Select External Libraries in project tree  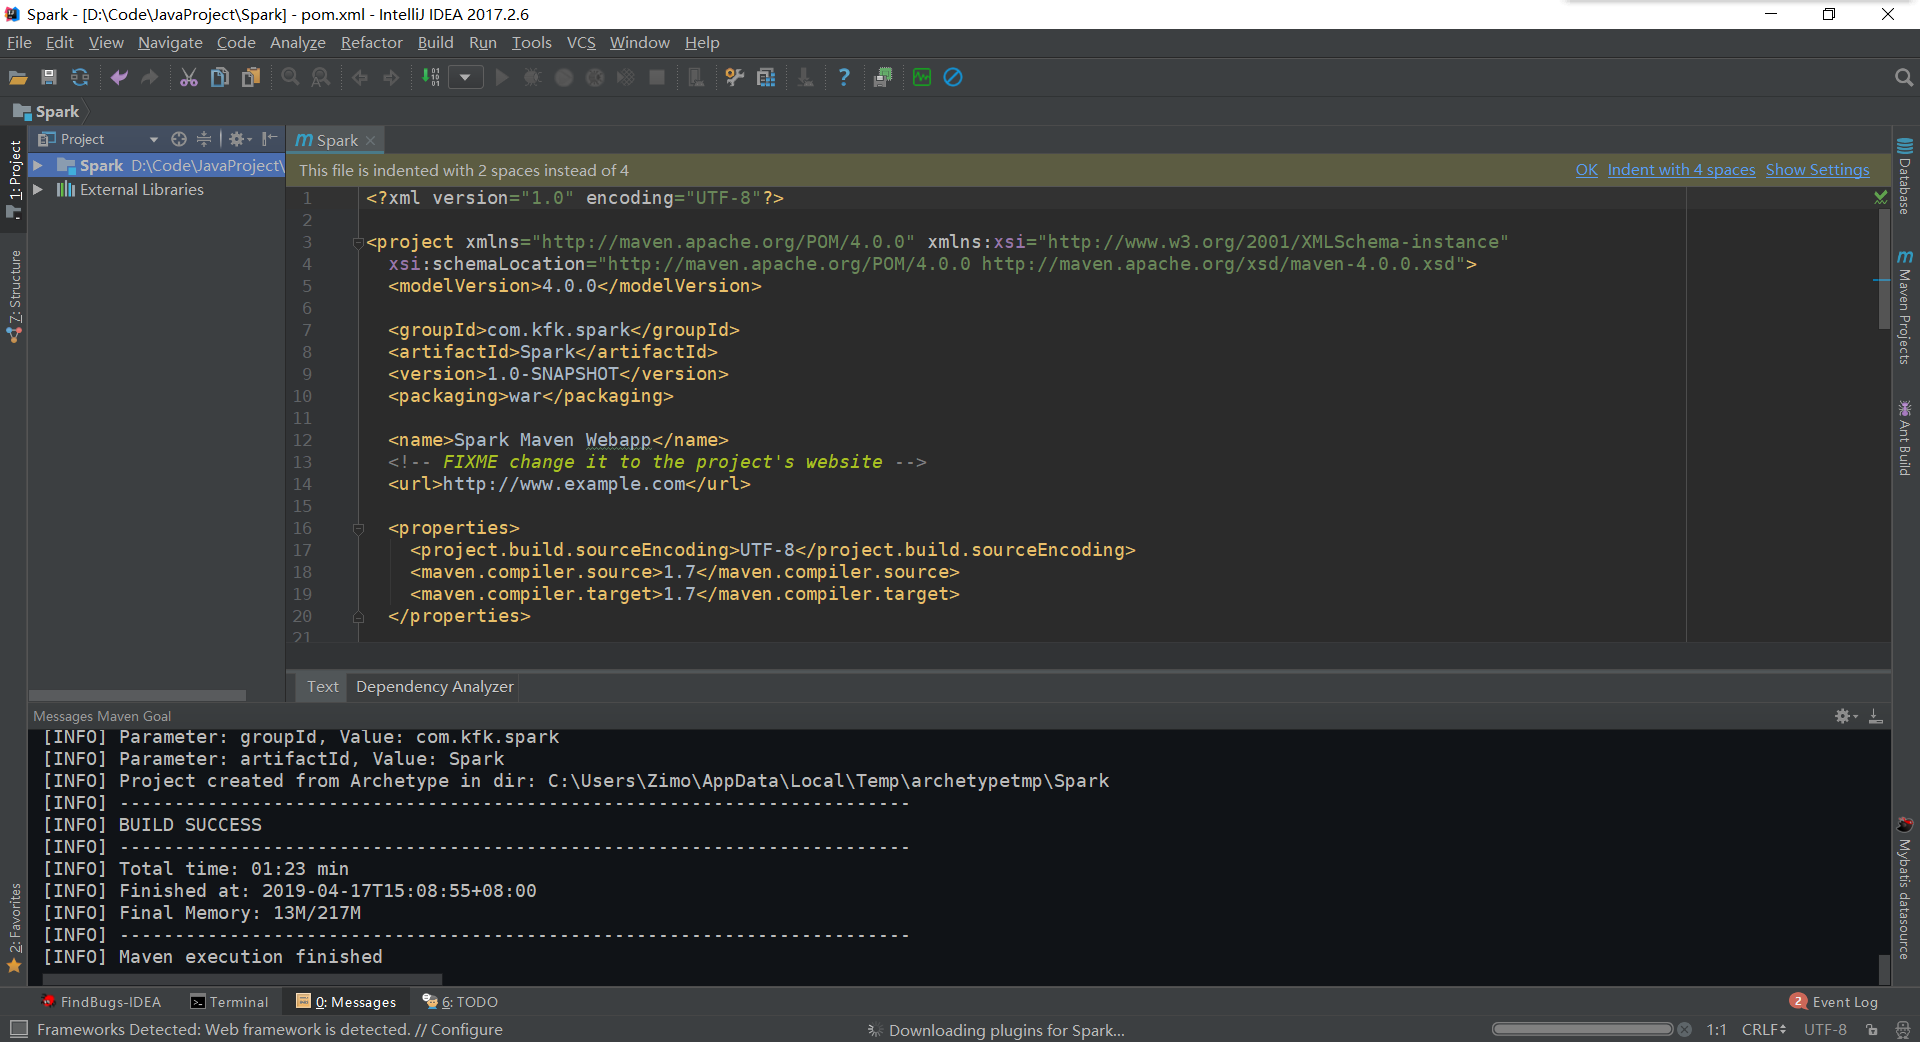coord(141,189)
